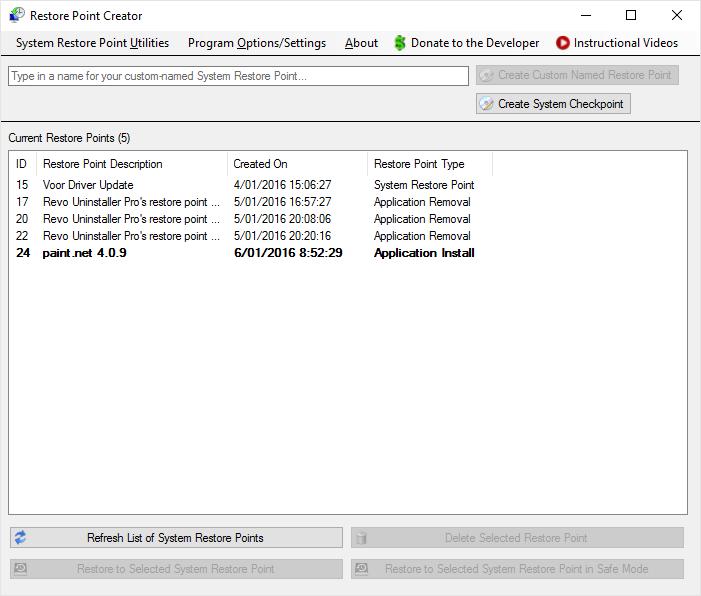
Task: Click the green dollar Donate icon
Action: coord(400,43)
